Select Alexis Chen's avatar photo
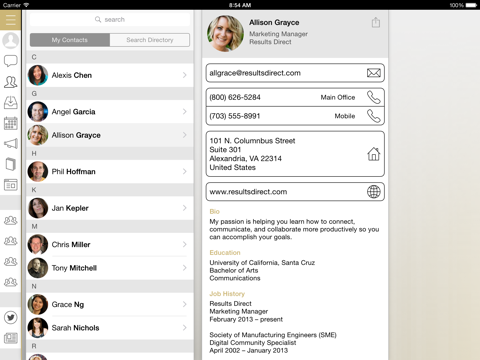 click(x=38, y=75)
